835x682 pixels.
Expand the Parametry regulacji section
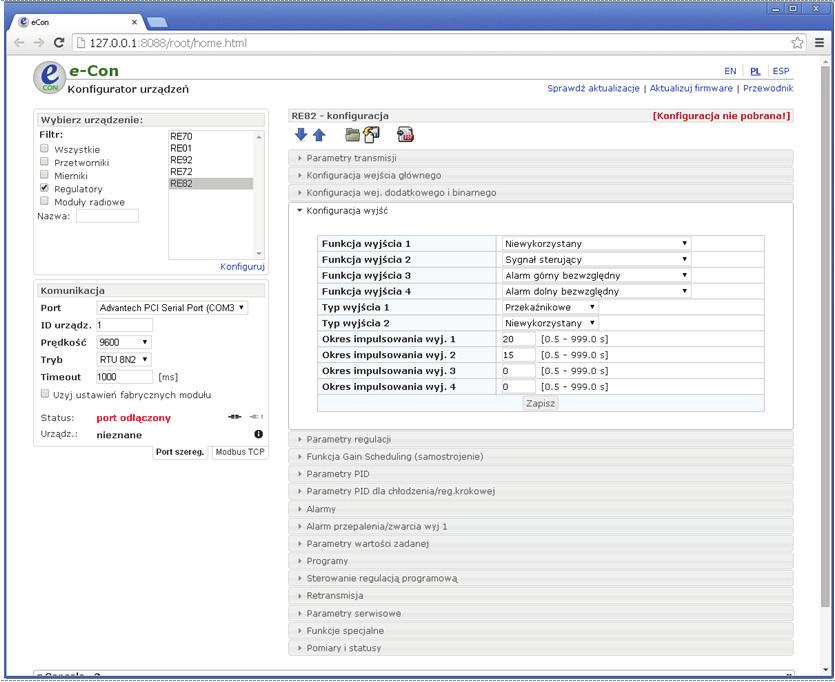pyautogui.click(x=541, y=439)
